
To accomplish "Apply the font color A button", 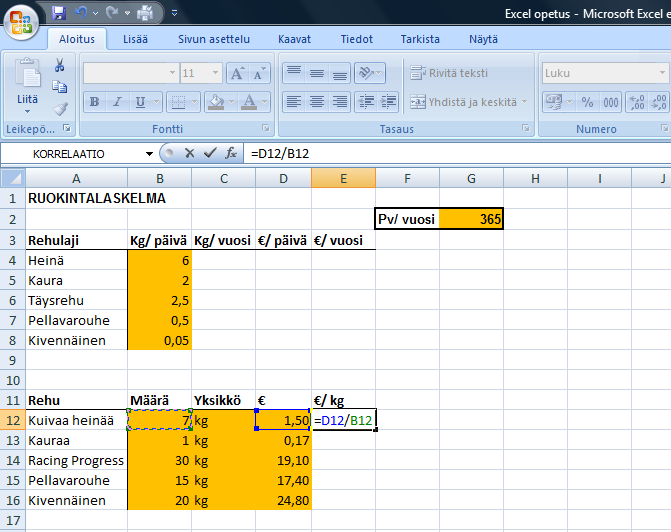I will (x=249, y=102).
